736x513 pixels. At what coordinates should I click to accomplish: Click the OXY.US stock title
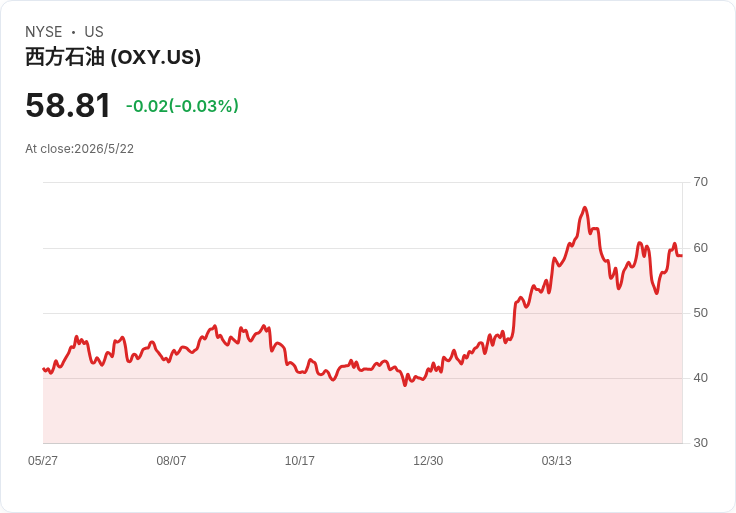click(x=113, y=57)
